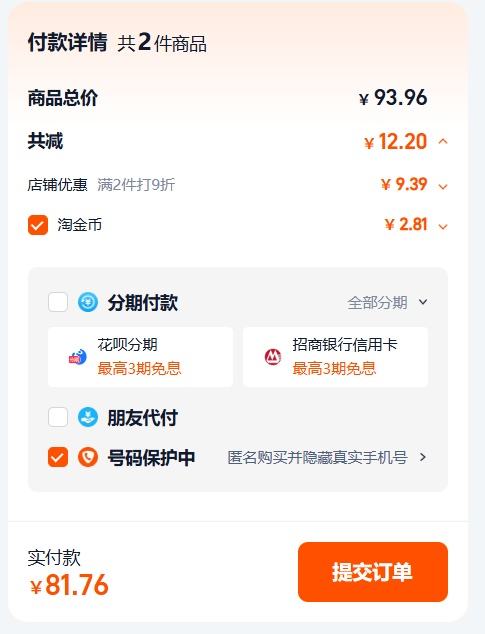Expand the 店铺优惠 ¥9.39 chevron

(443, 186)
